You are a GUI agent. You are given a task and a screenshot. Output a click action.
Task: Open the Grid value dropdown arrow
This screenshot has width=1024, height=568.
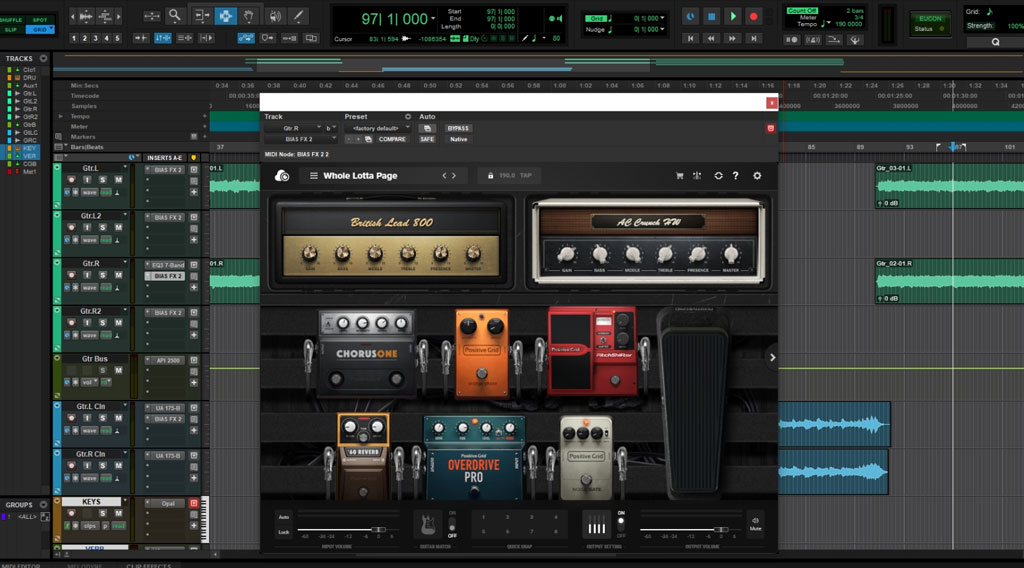click(663, 18)
